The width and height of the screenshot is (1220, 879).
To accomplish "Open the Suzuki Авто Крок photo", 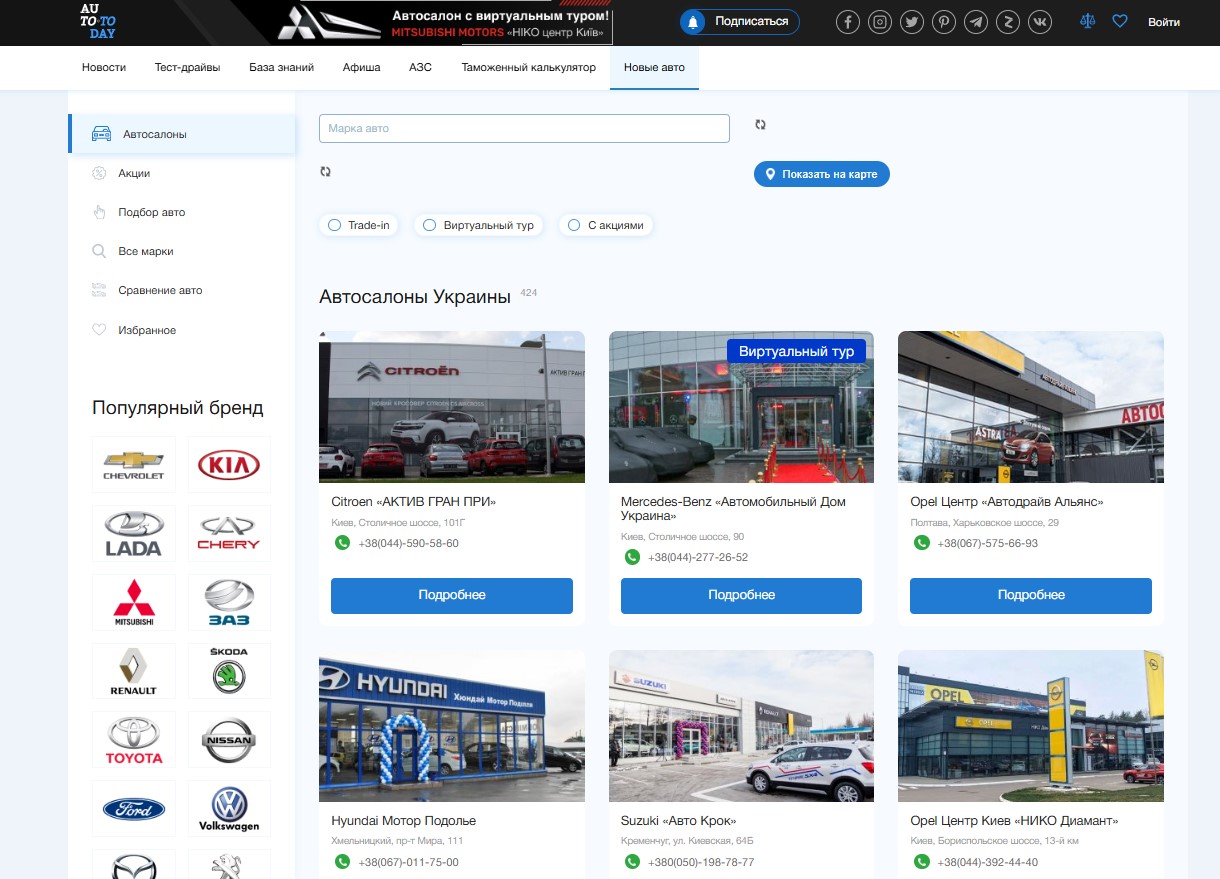I will pos(741,726).
